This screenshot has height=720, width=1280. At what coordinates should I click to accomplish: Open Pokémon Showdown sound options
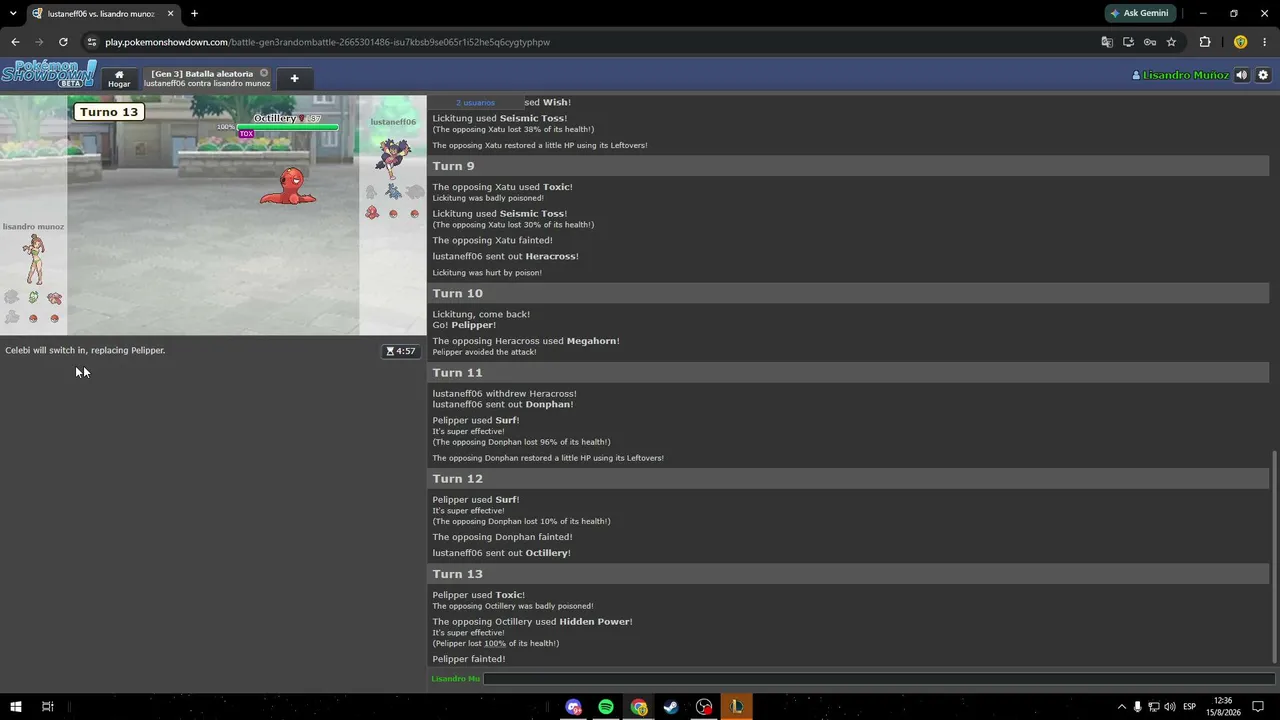tap(1241, 75)
